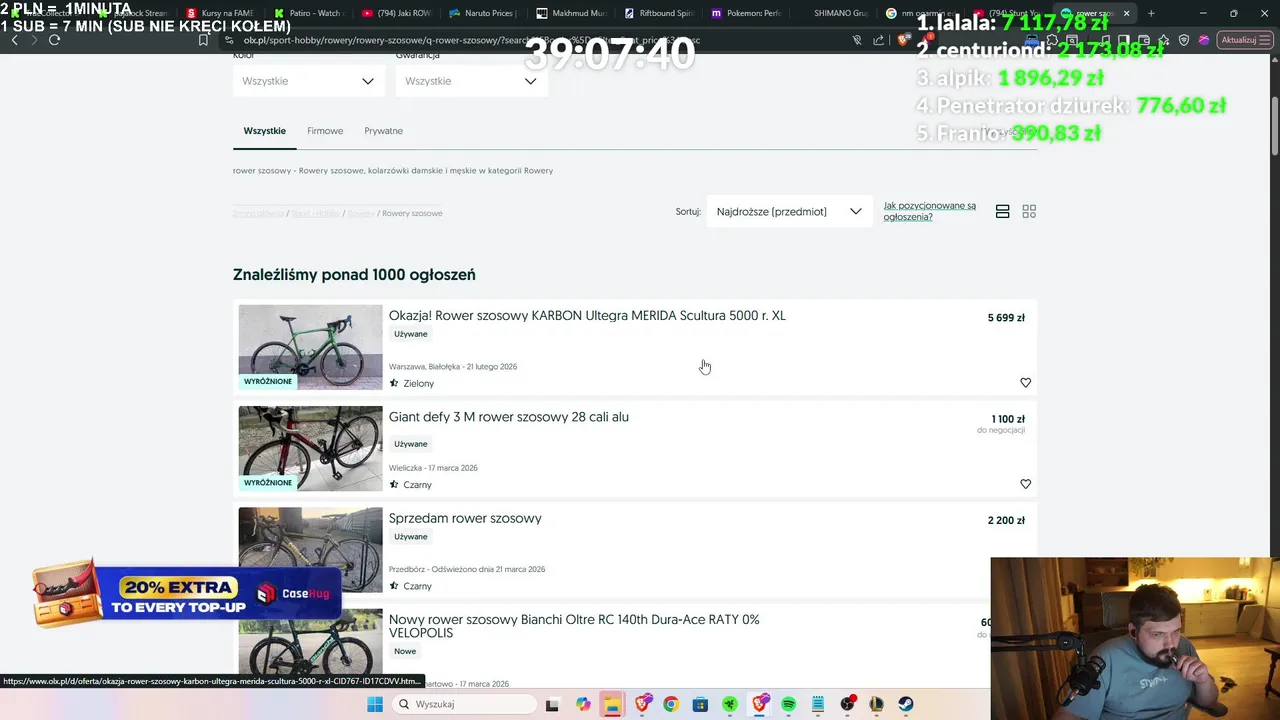Open the Merida Scultura 5000 listing title
Screen dimensions: 1280x720
(587, 316)
